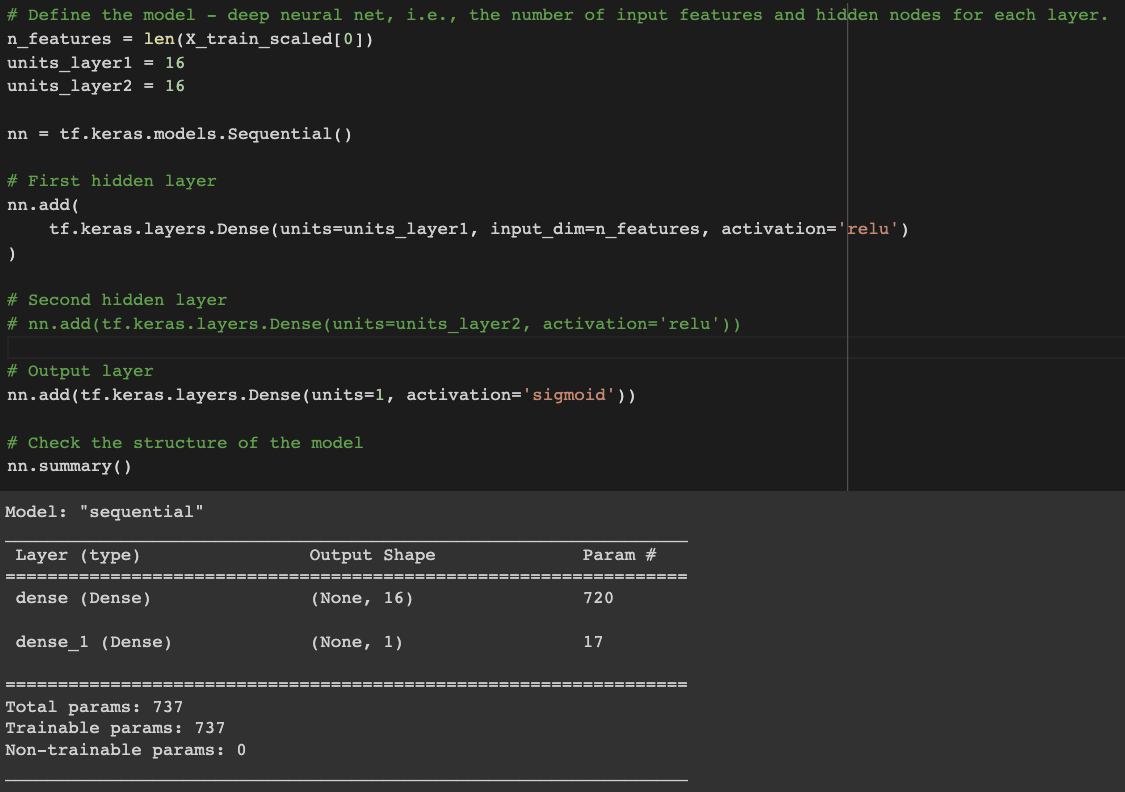Click the 'Param #' column header

tap(619, 555)
